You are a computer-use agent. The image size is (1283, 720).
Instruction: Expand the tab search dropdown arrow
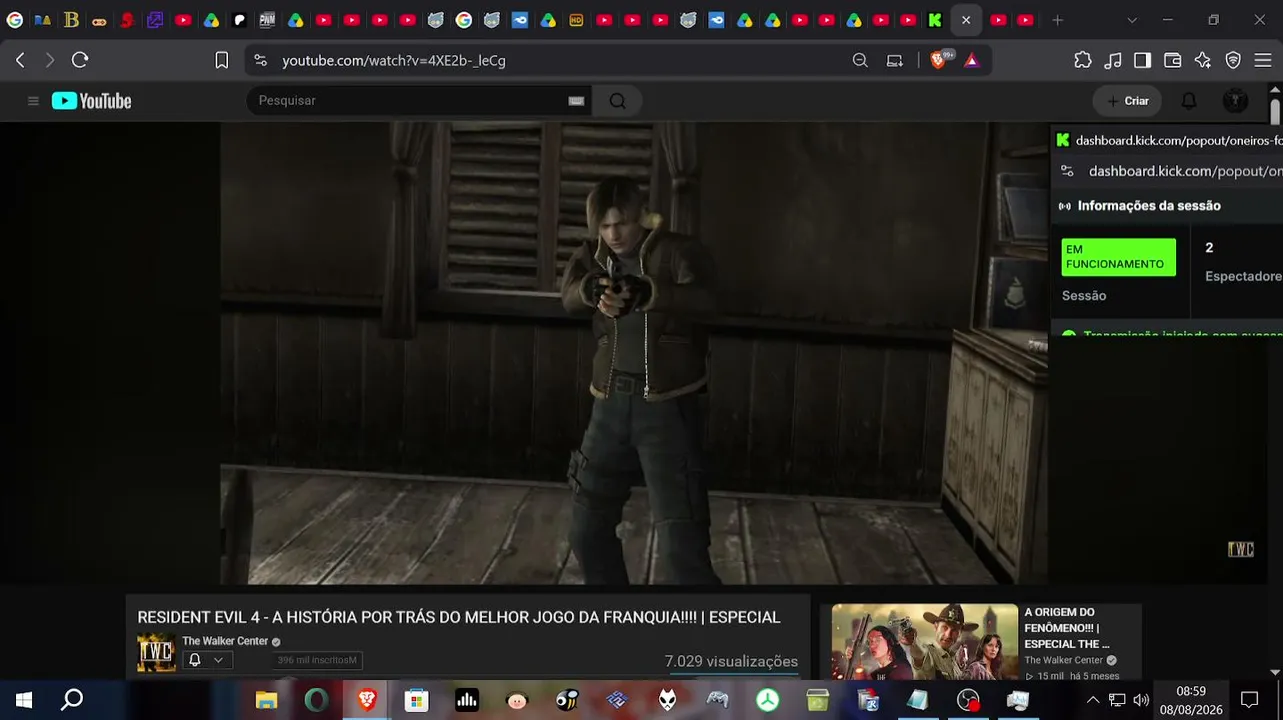click(1132, 20)
